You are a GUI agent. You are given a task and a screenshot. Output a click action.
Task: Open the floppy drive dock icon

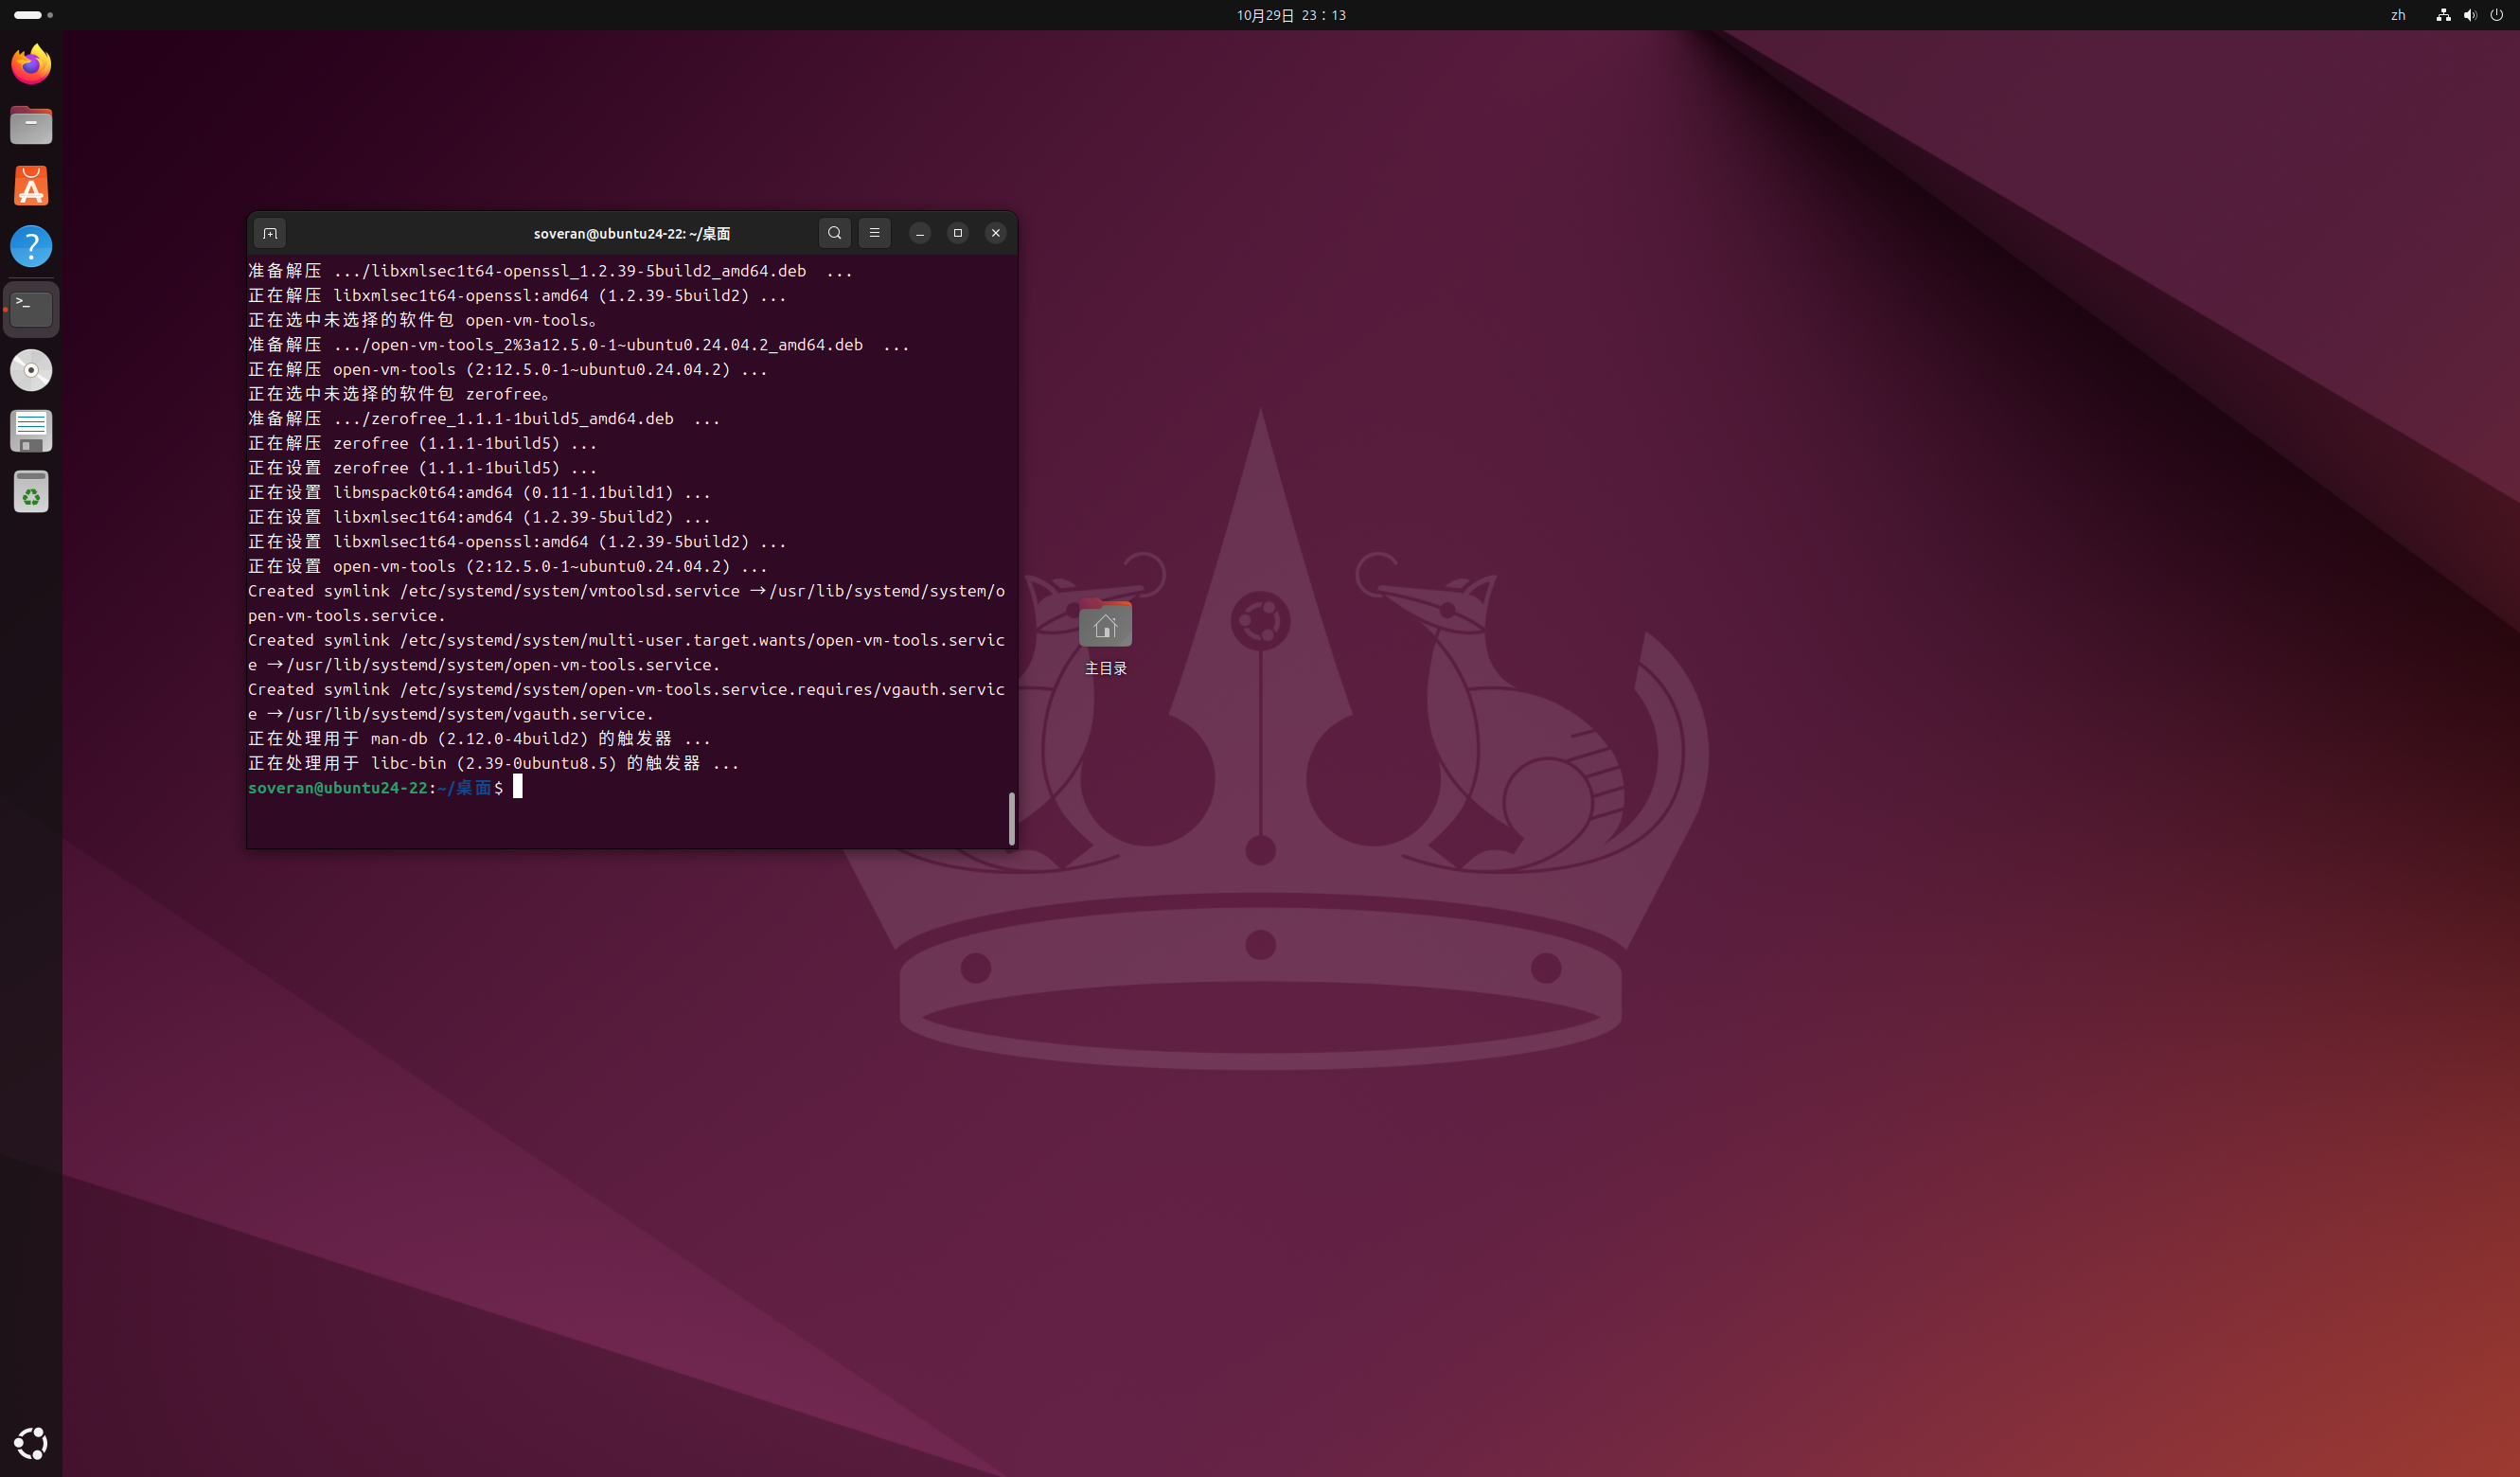pyautogui.click(x=31, y=431)
